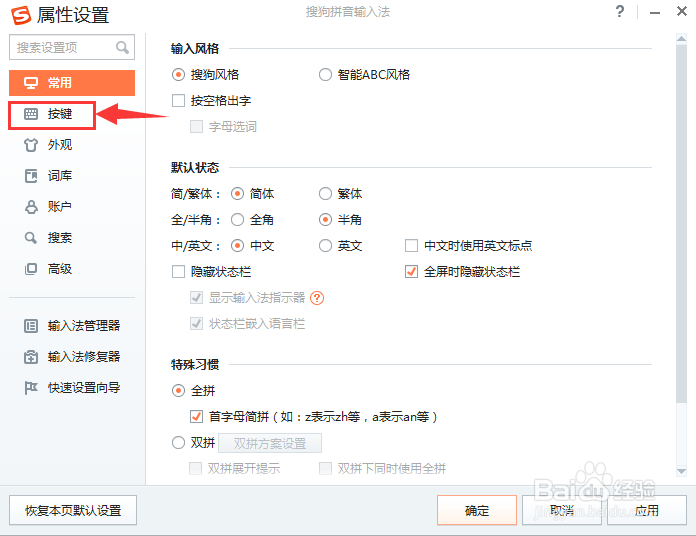Select 半角 radio option
The width and height of the screenshot is (696, 536).
(325, 220)
